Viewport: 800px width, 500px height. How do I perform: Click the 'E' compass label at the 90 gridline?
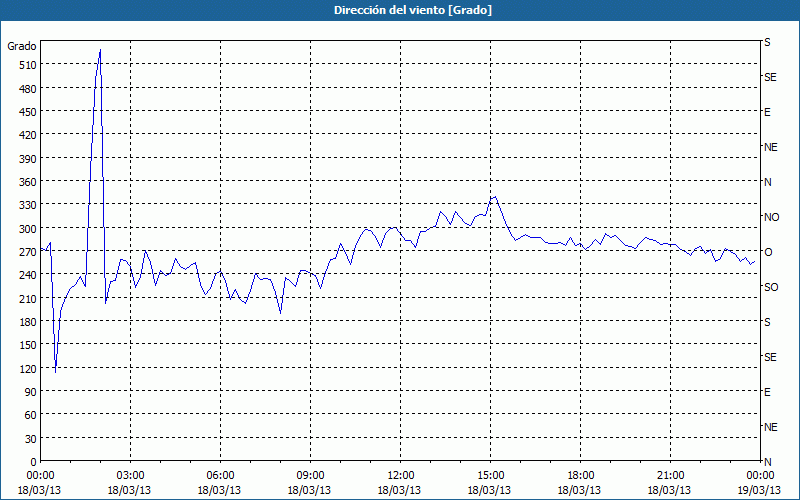click(x=767, y=392)
